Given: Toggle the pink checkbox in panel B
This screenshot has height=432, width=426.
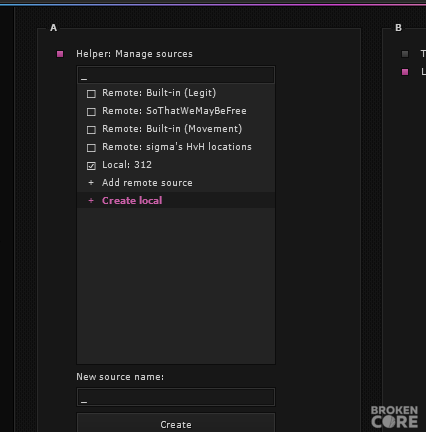Looking at the screenshot, I should [405, 72].
